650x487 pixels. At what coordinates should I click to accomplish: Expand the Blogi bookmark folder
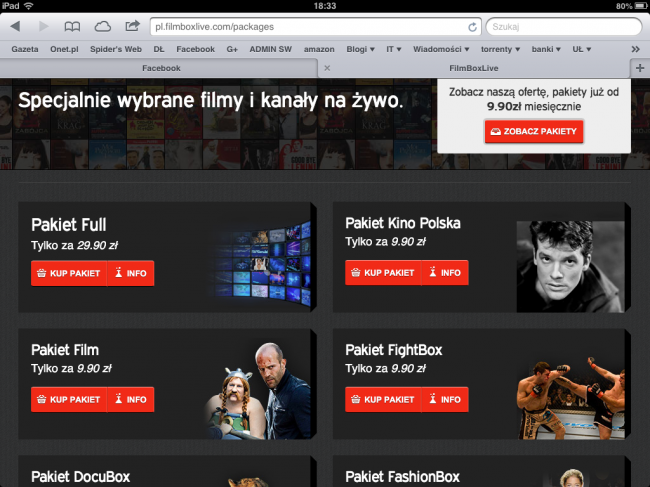(360, 49)
